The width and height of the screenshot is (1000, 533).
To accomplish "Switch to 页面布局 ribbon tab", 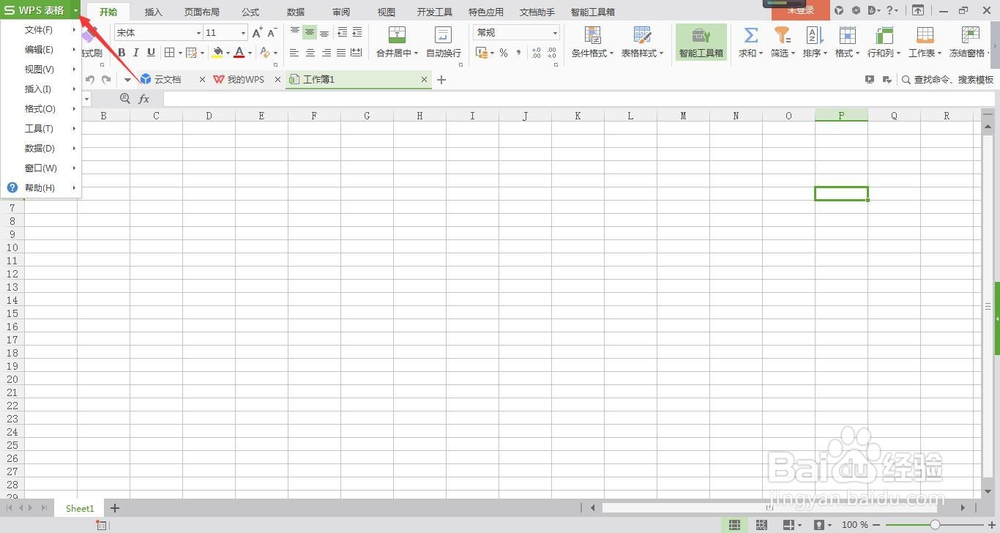I will coord(202,12).
